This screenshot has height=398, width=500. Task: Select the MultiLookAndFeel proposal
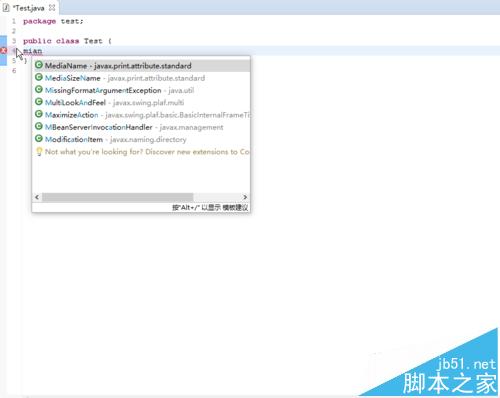pyautogui.click(x=141, y=103)
